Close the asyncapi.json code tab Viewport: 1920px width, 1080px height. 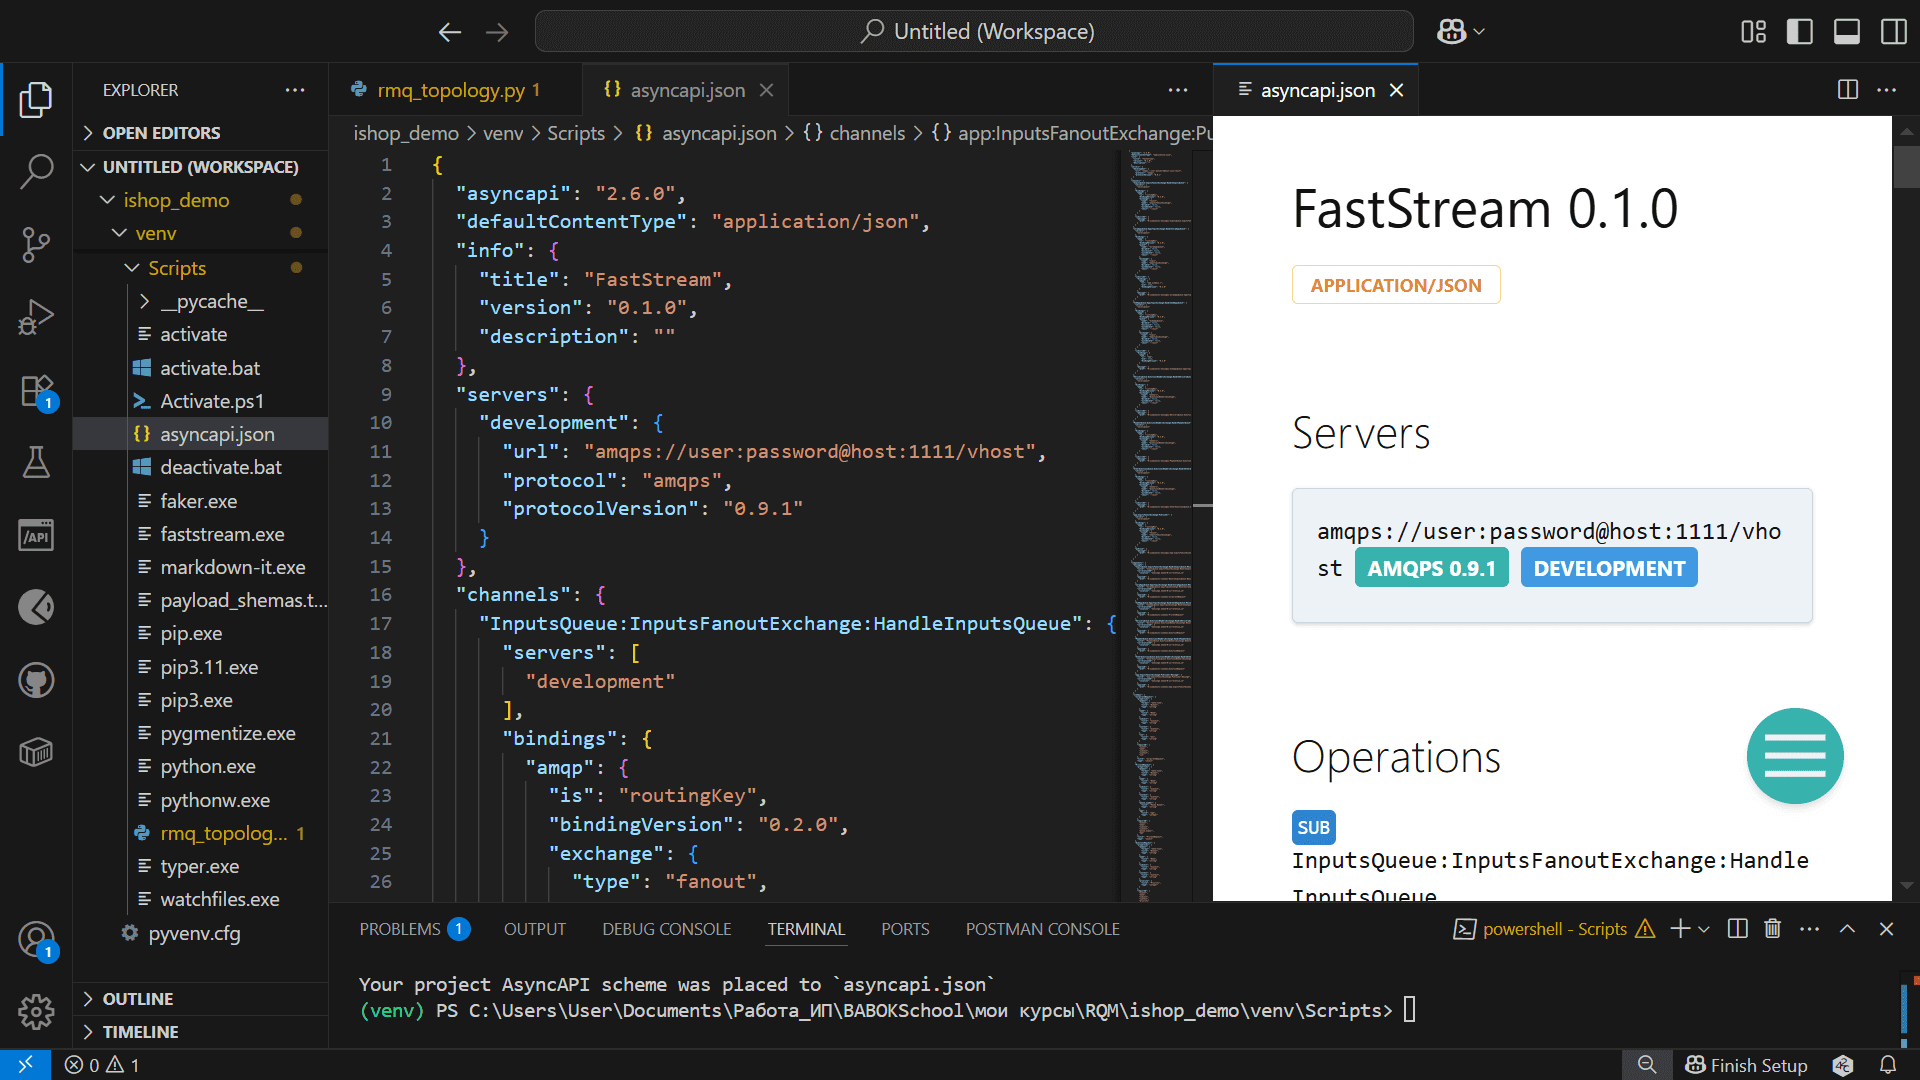tap(767, 90)
